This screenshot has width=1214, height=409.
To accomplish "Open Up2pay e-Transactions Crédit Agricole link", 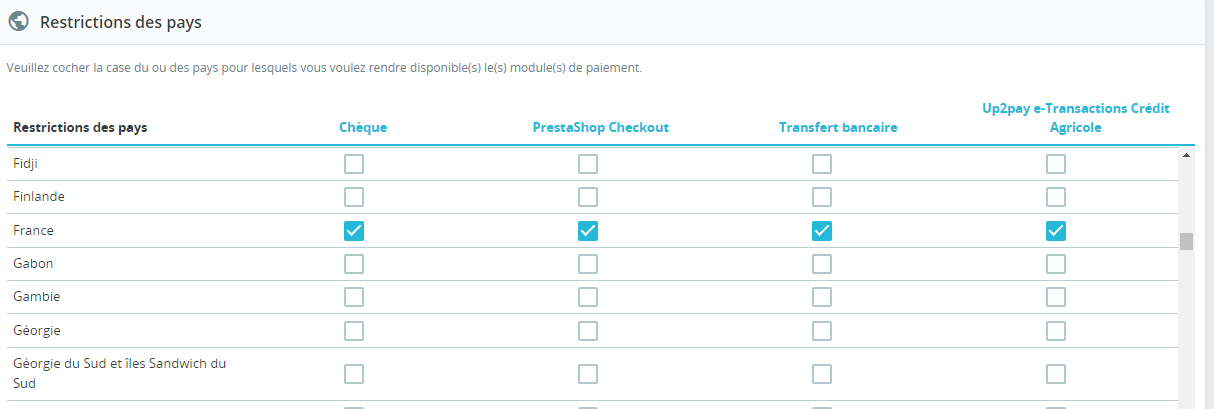I will [1075, 118].
